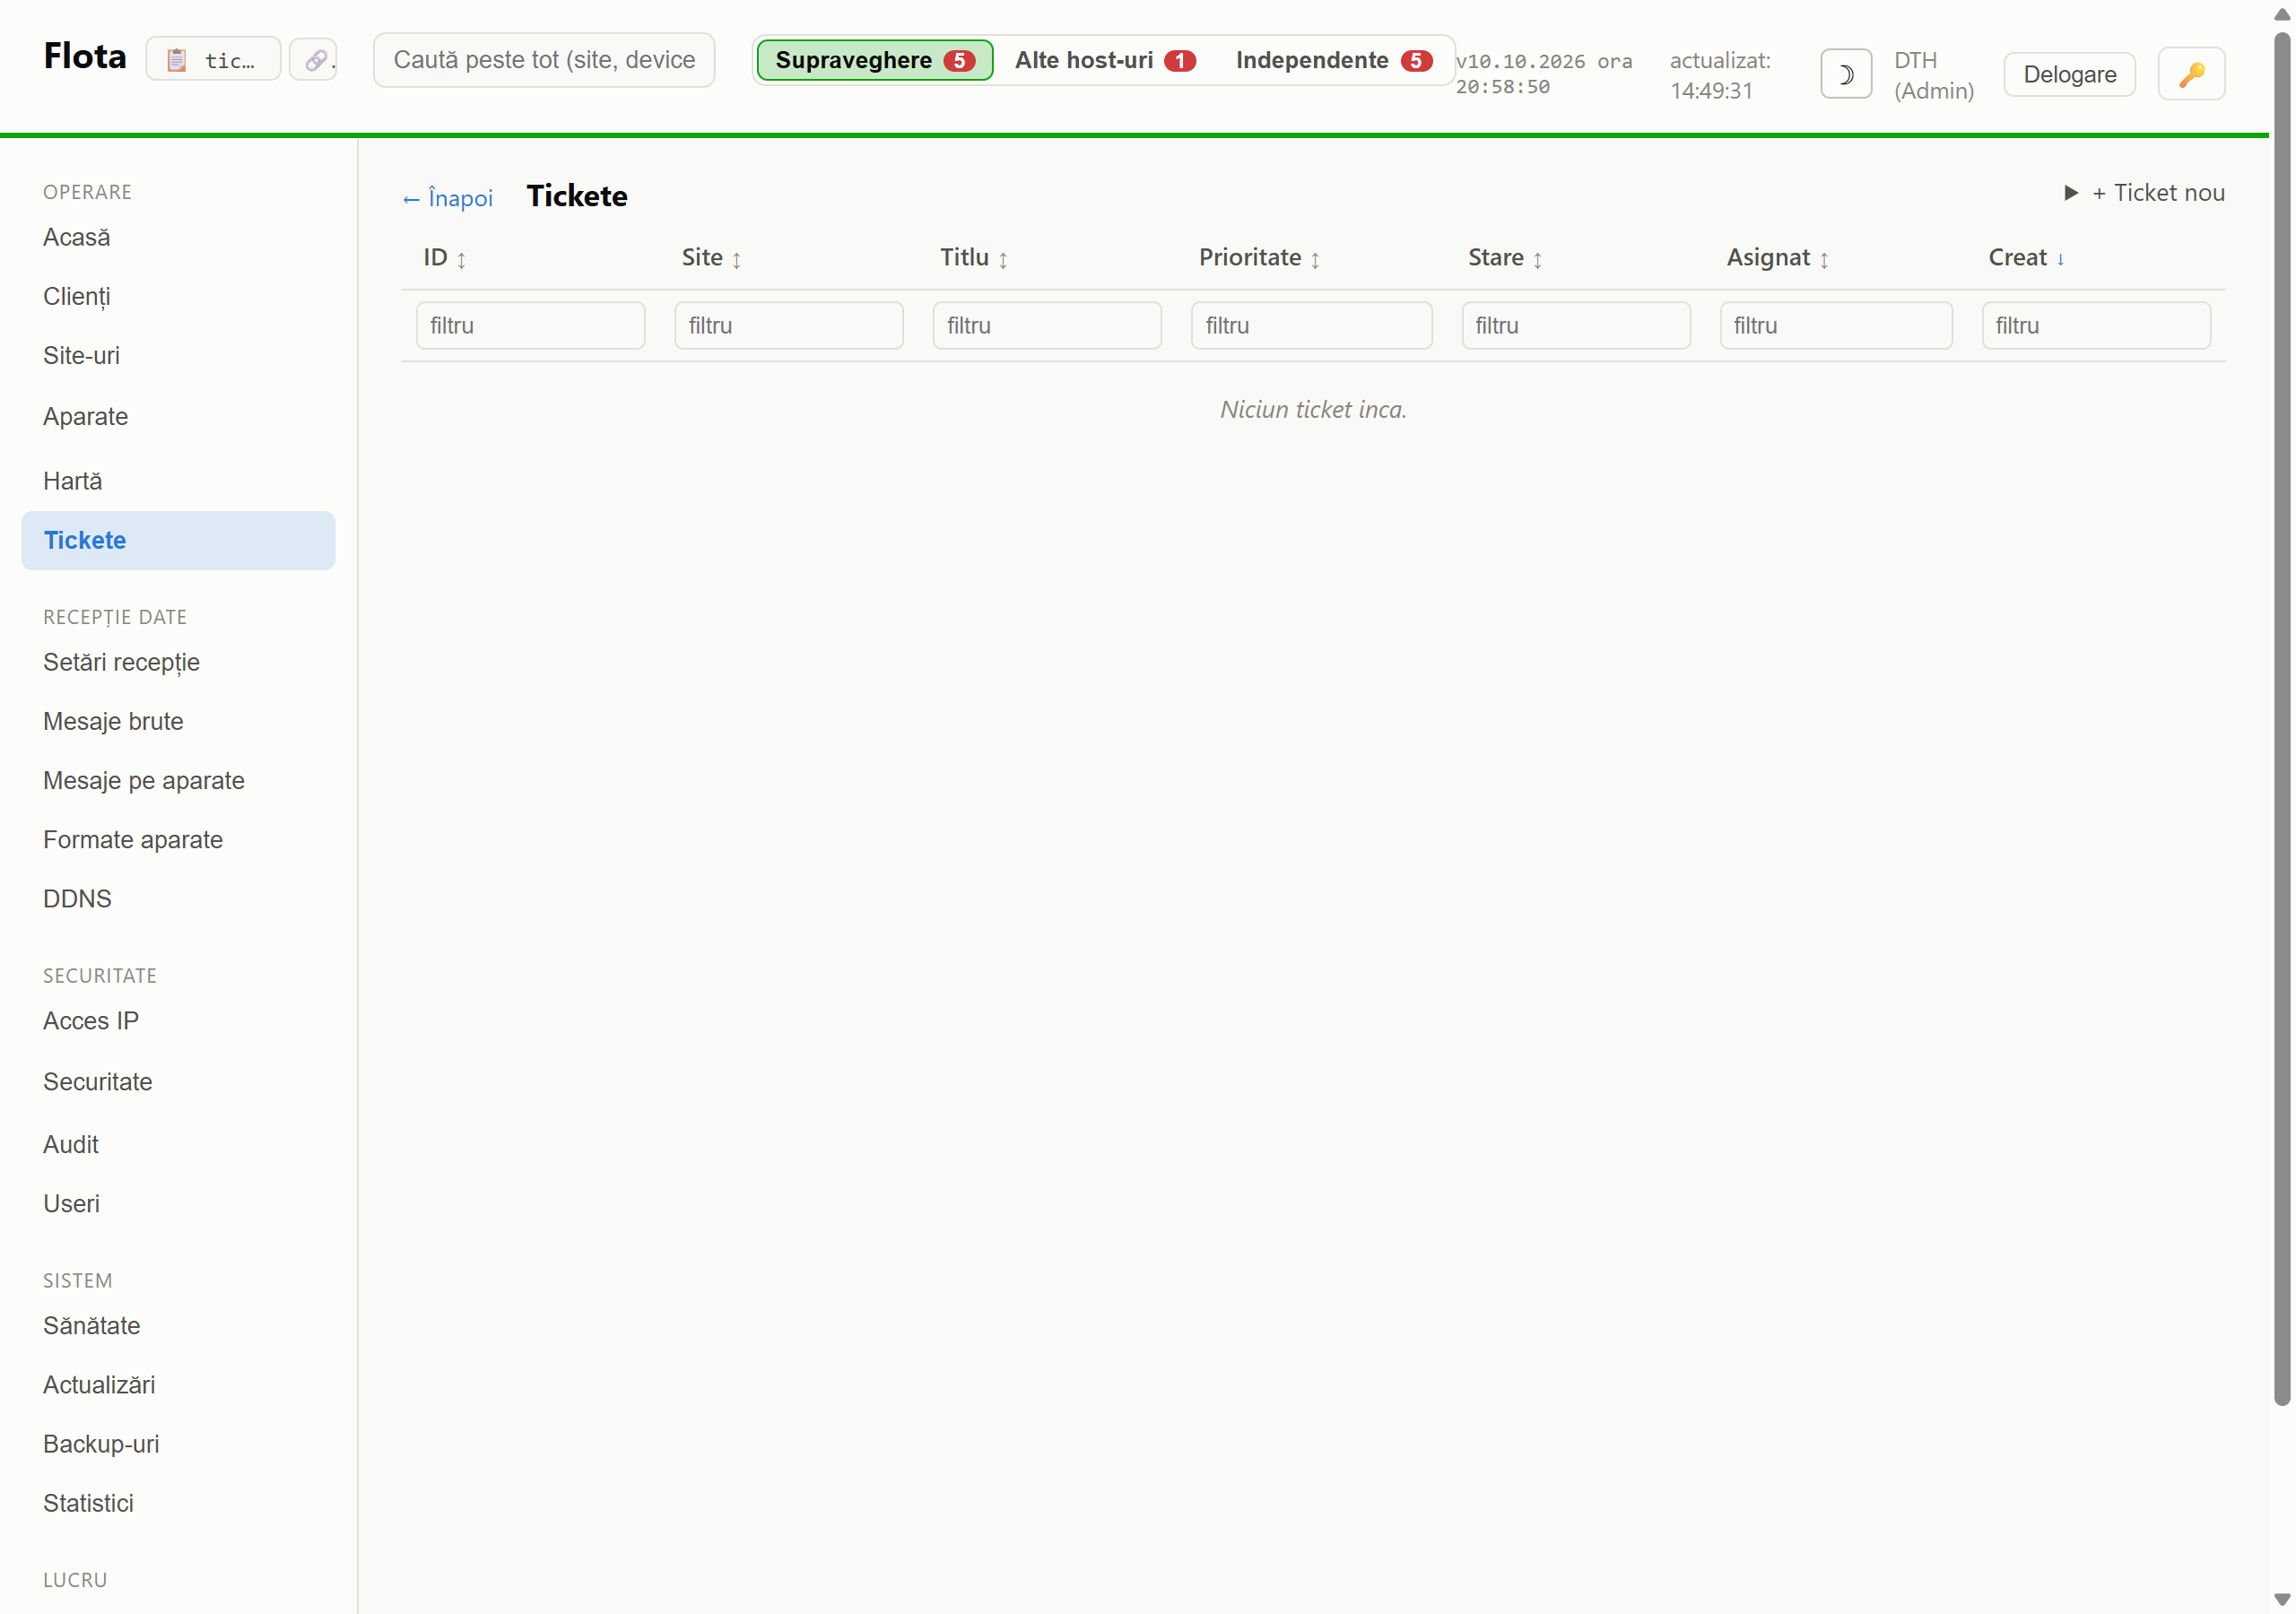The image size is (2296, 1614).
Task: Click the link chain icon button
Action: [315, 60]
